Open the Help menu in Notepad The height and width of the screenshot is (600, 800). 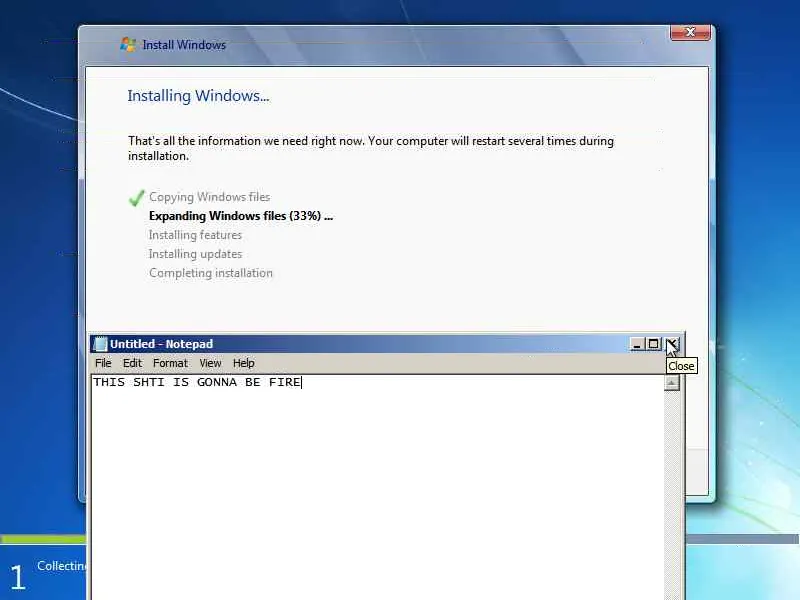tap(243, 363)
